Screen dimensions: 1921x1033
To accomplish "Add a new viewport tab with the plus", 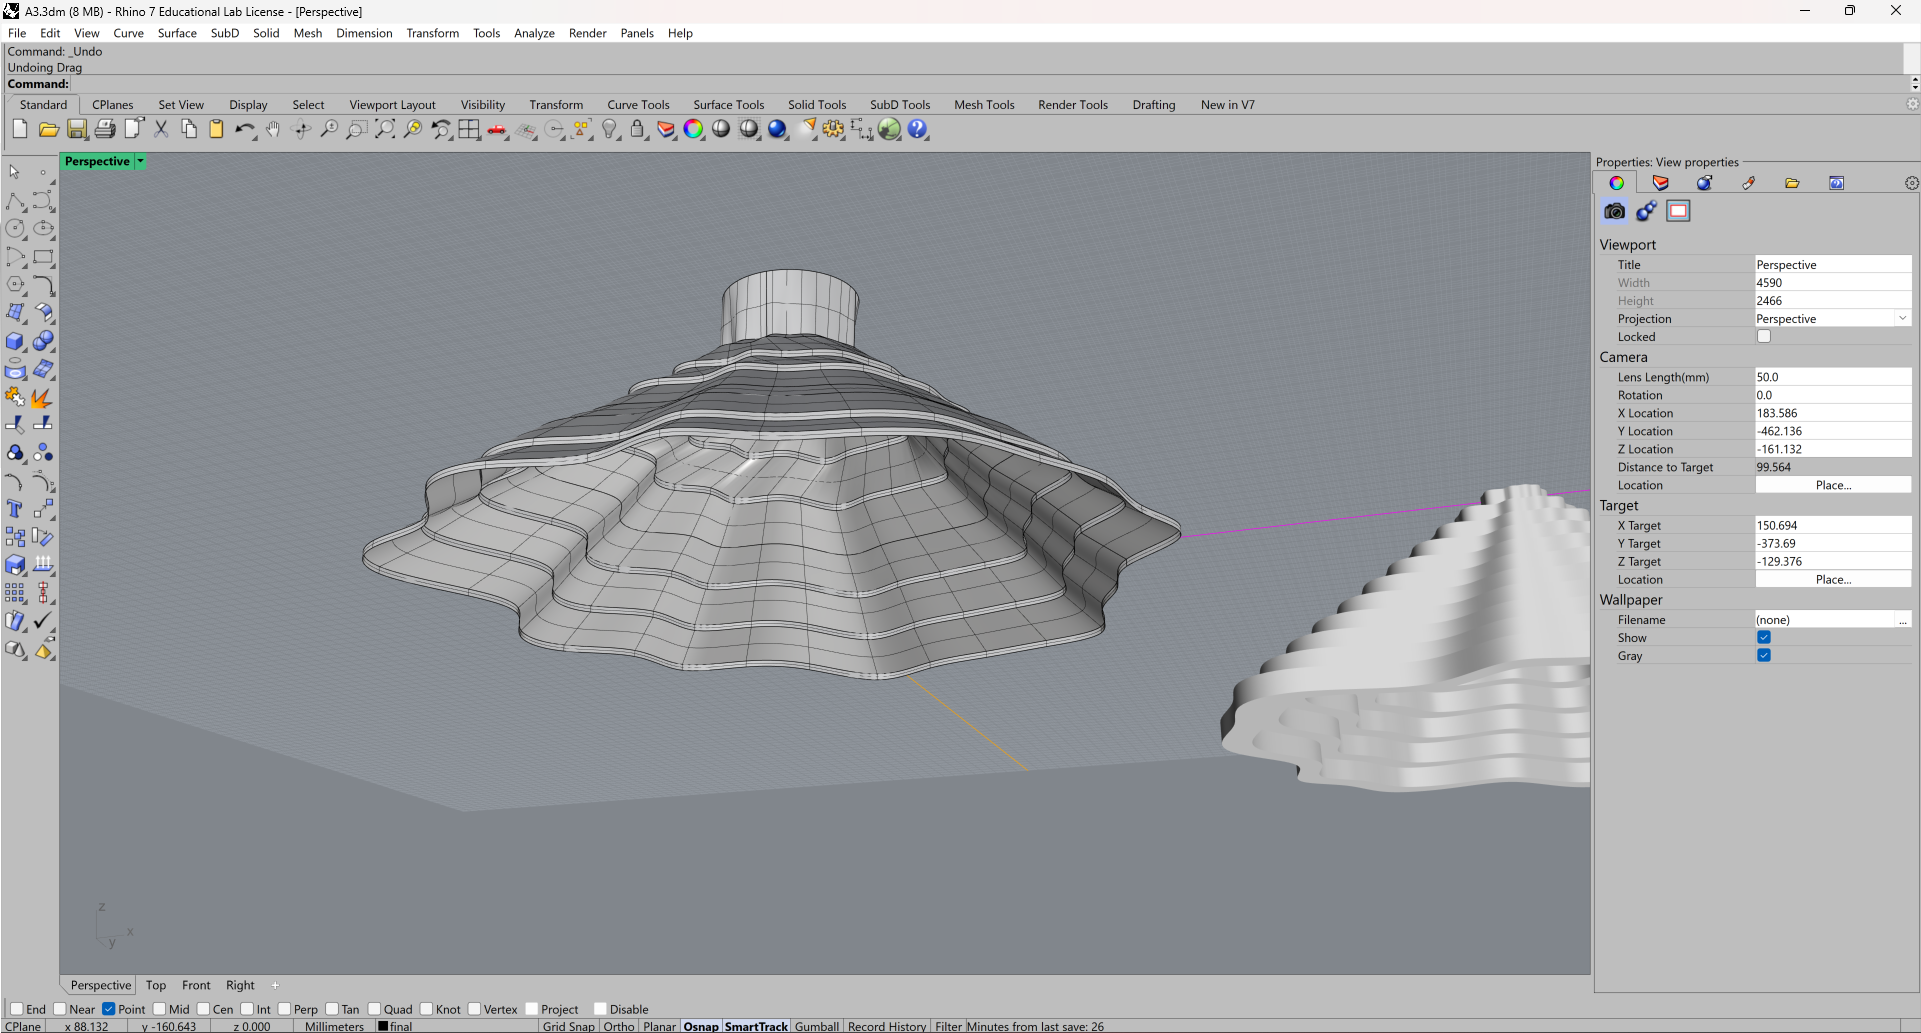I will 275,985.
